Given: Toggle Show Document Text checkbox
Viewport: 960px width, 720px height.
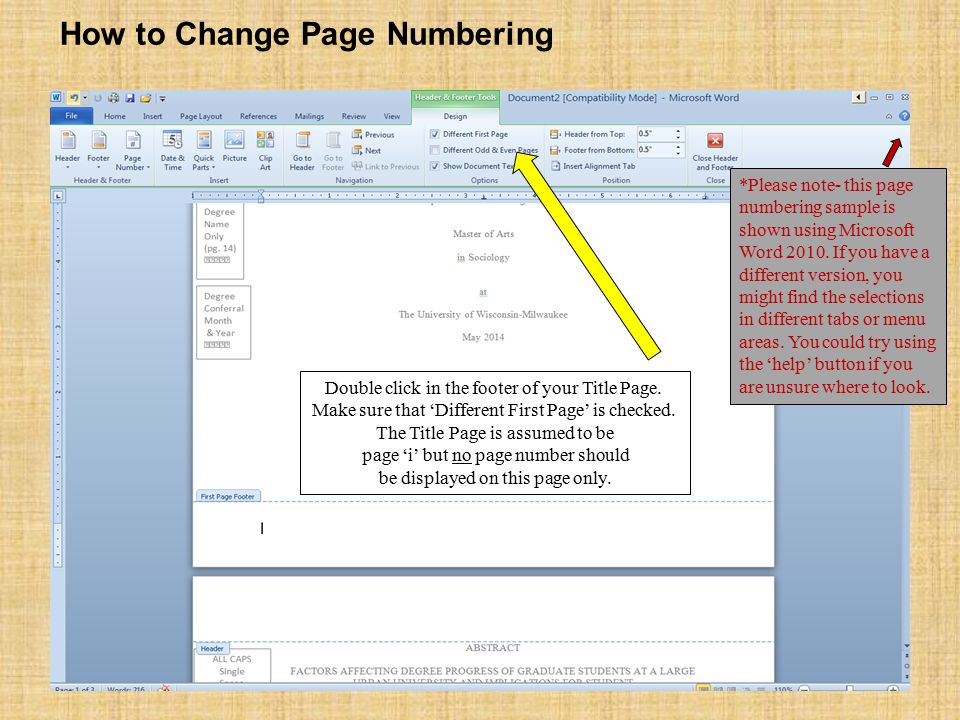Looking at the screenshot, I should click(435, 166).
